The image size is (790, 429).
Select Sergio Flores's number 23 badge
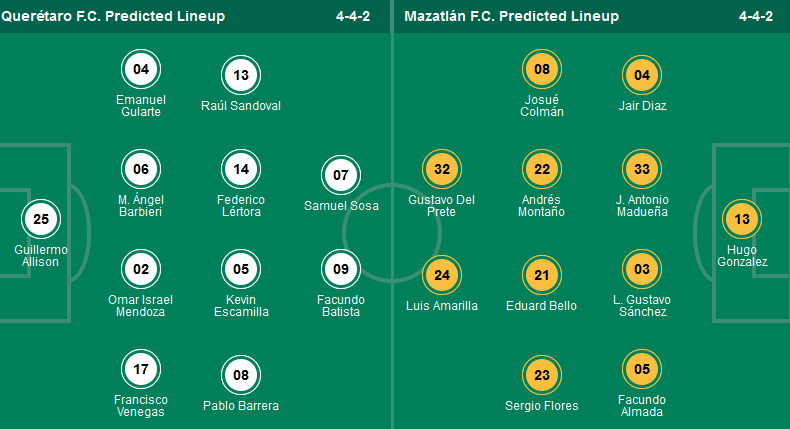click(x=543, y=375)
